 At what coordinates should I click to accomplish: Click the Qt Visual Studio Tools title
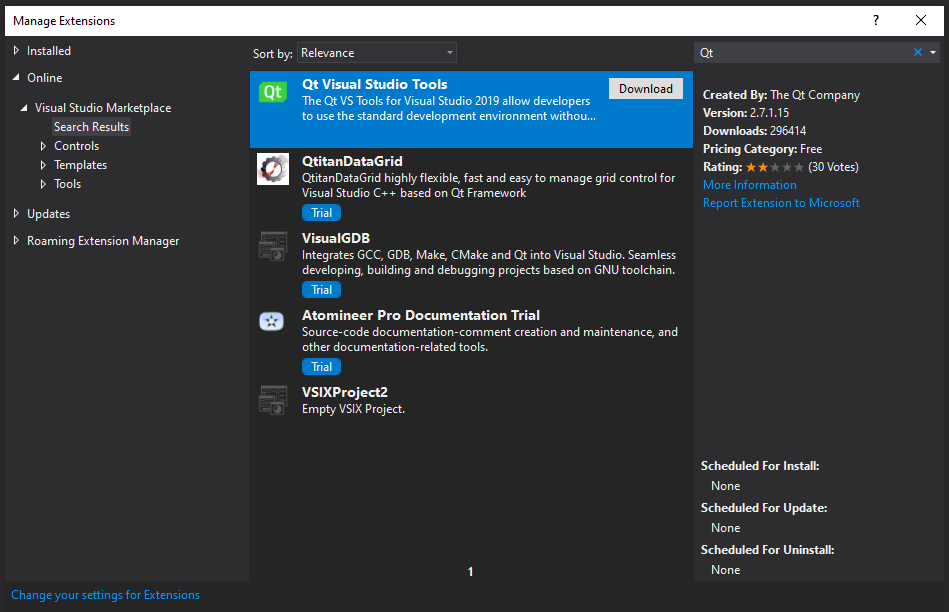tap(375, 84)
